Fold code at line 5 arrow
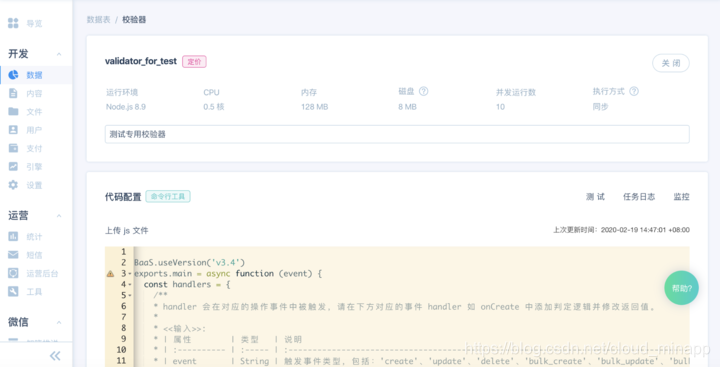Screen dimensions: 720x367 click(130, 295)
